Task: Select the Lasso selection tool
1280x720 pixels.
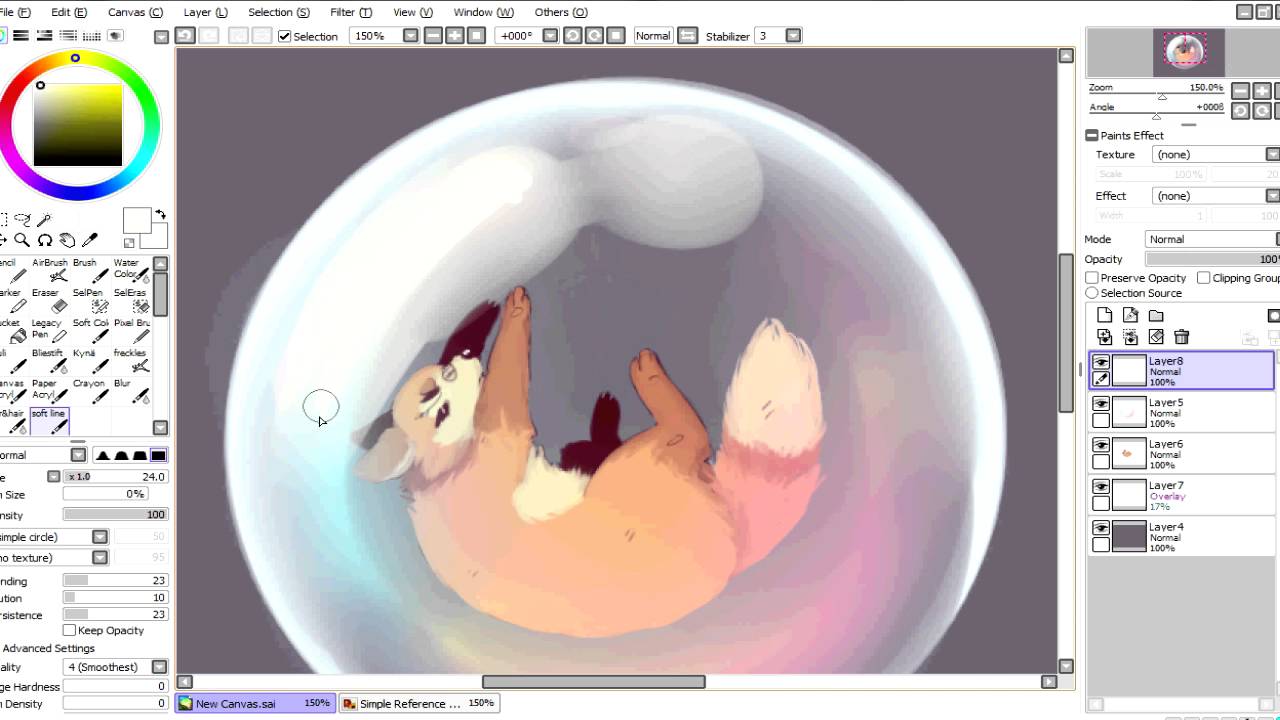Action: [22, 219]
